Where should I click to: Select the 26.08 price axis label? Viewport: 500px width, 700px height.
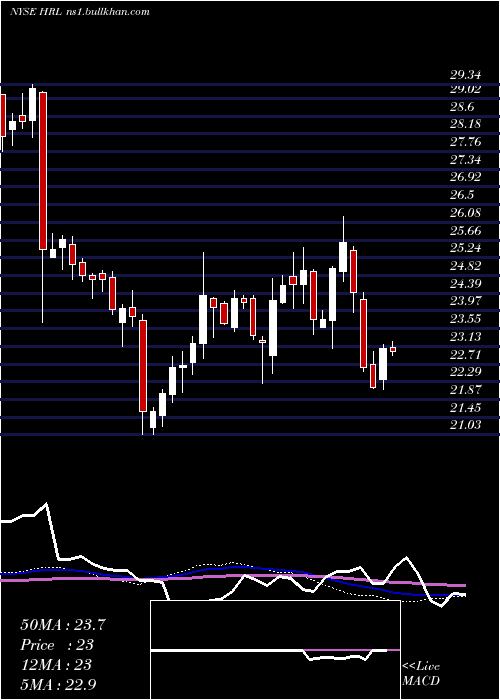(465, 213)
